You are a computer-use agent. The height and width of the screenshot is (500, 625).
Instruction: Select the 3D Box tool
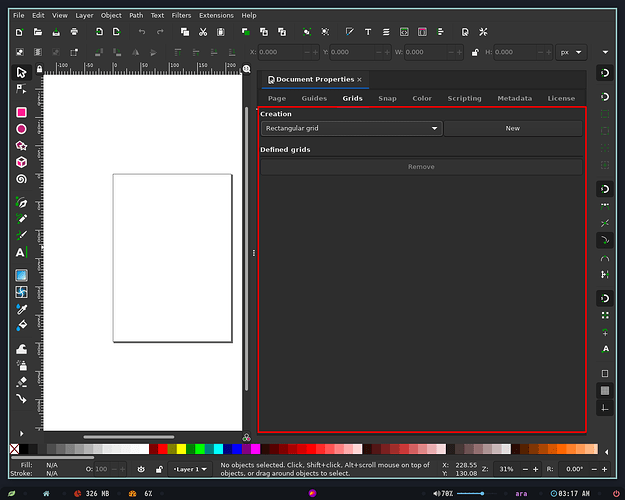point(22,162)
